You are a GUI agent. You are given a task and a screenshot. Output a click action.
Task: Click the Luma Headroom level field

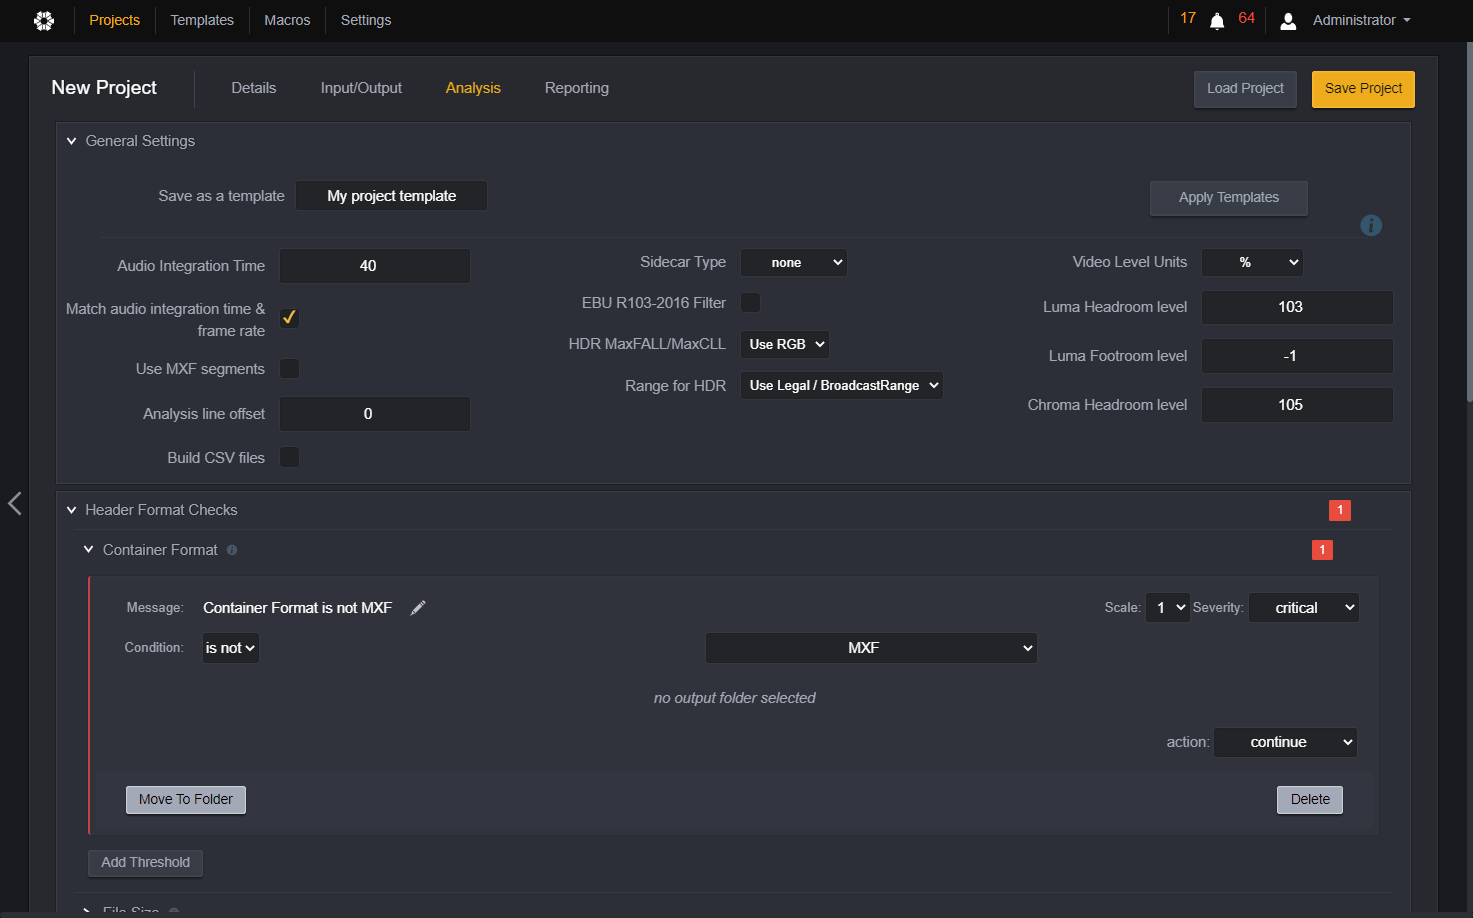(x=1297, y=307)
